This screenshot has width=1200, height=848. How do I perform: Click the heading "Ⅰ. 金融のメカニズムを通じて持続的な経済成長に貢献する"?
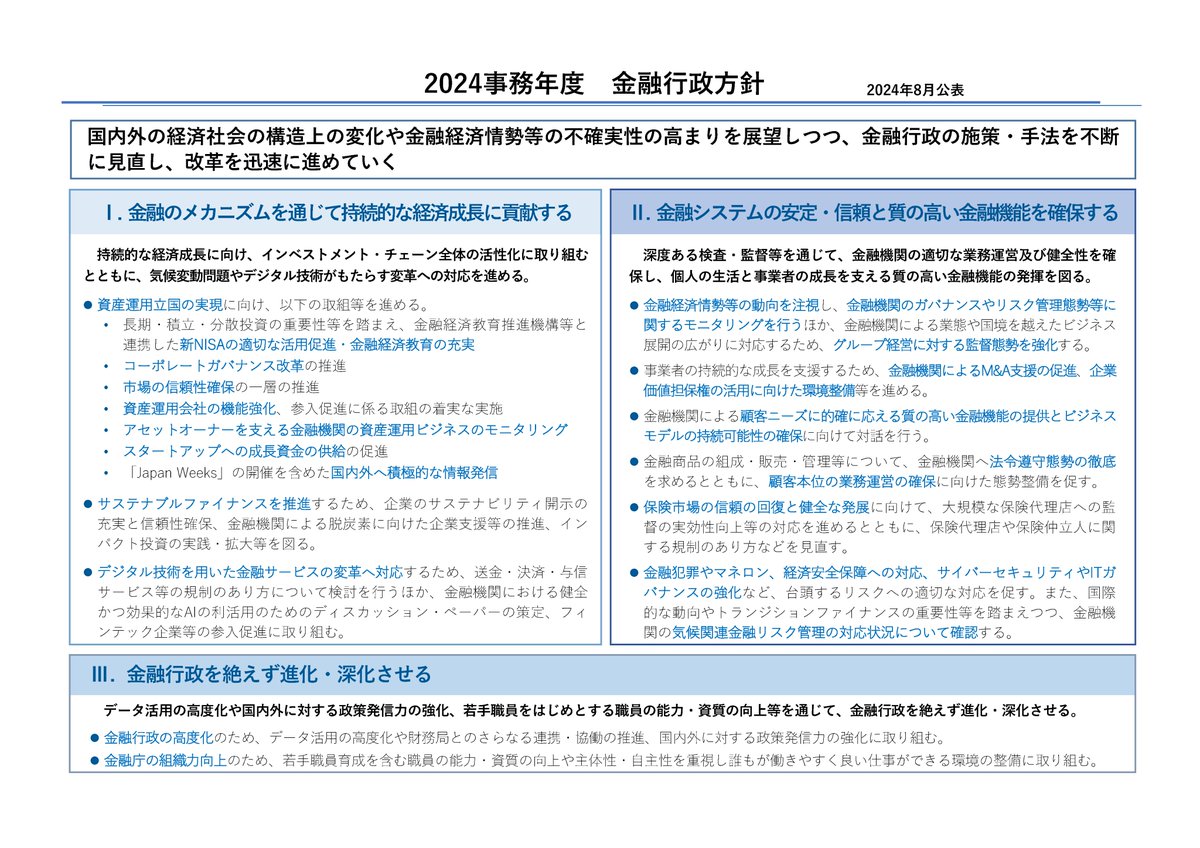tap(338, 212)
